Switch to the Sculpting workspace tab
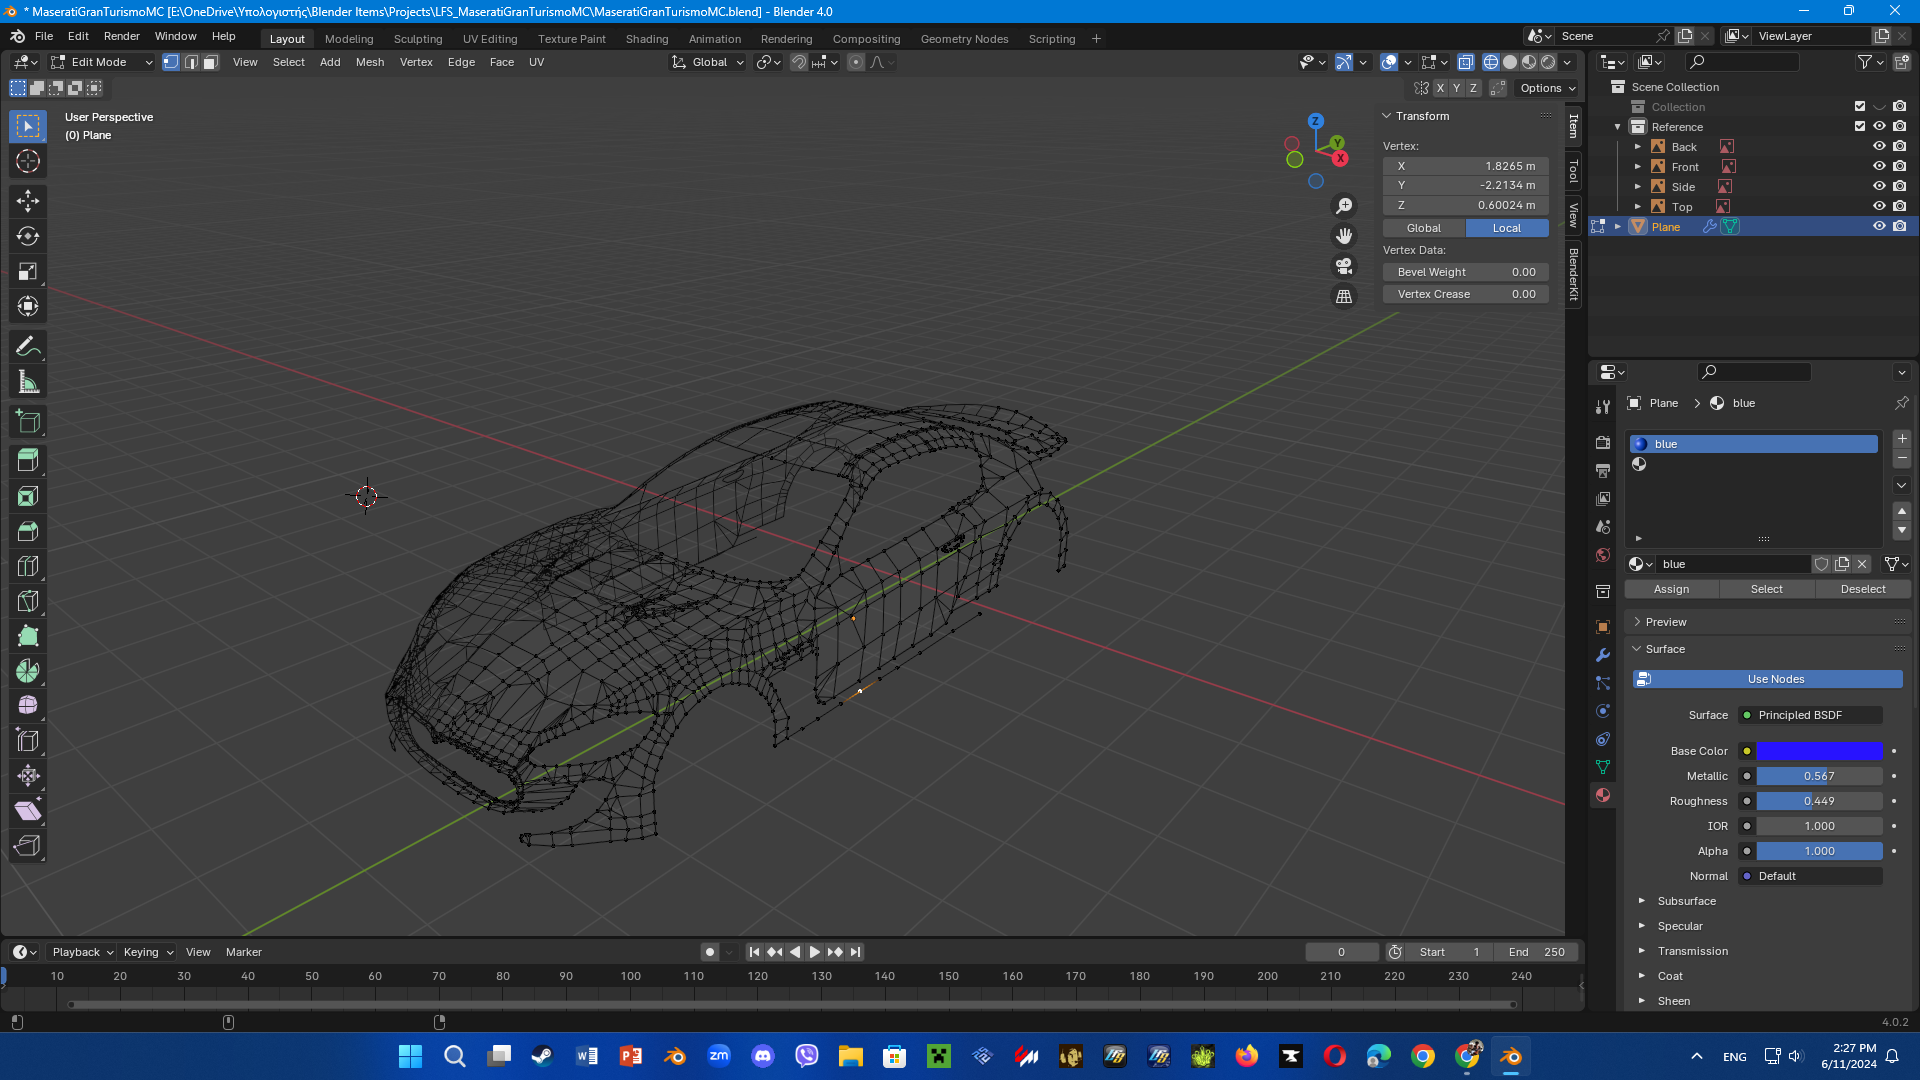 417,39
